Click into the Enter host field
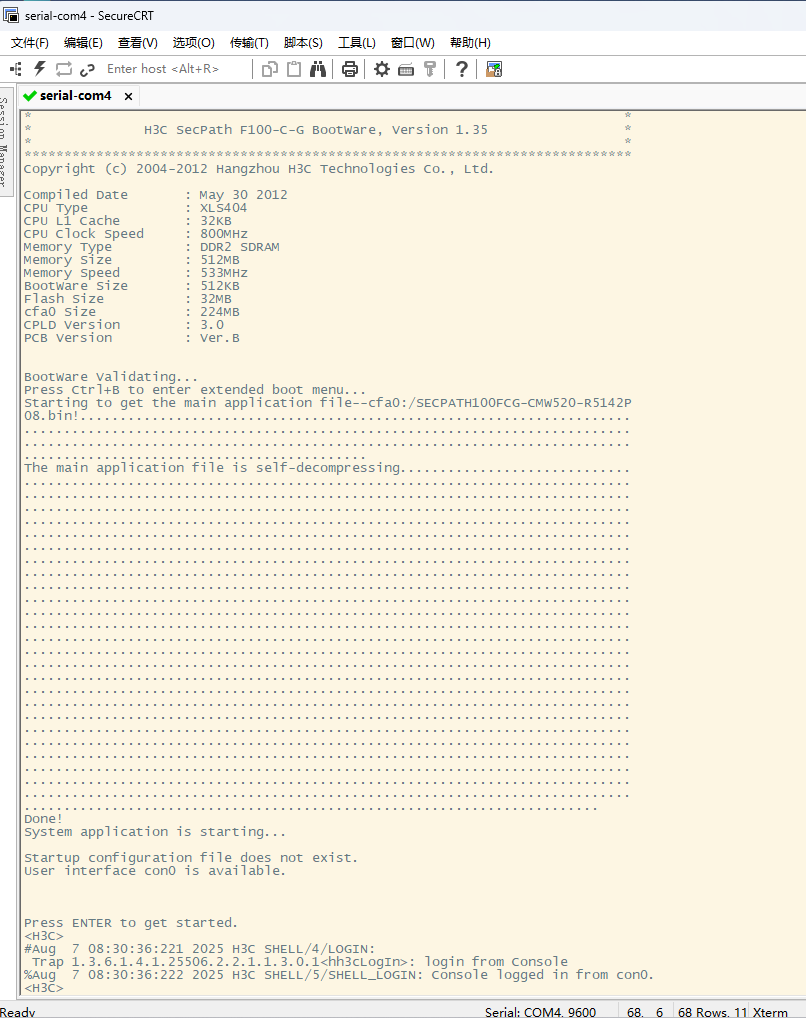 [x=175, y=69]
